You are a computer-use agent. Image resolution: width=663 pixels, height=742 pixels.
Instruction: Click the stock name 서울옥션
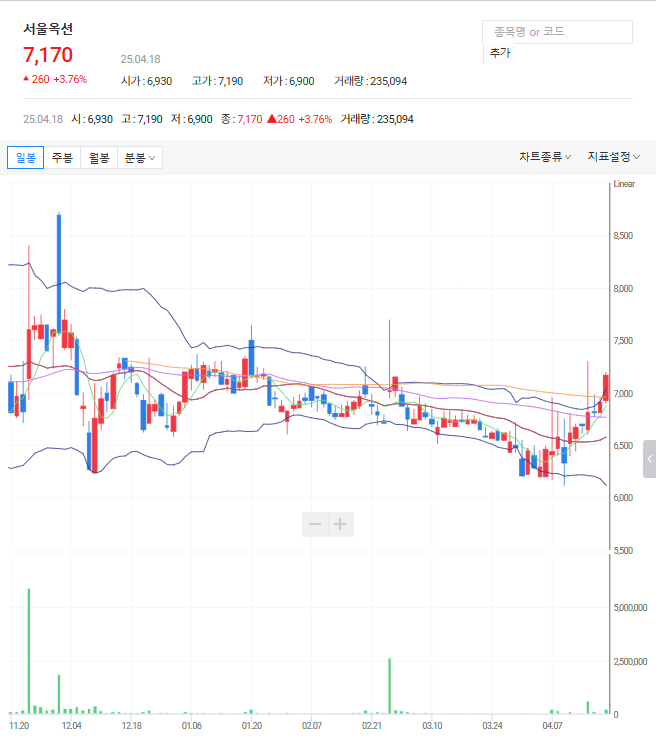pyautogui.click(x=48, y=29)
